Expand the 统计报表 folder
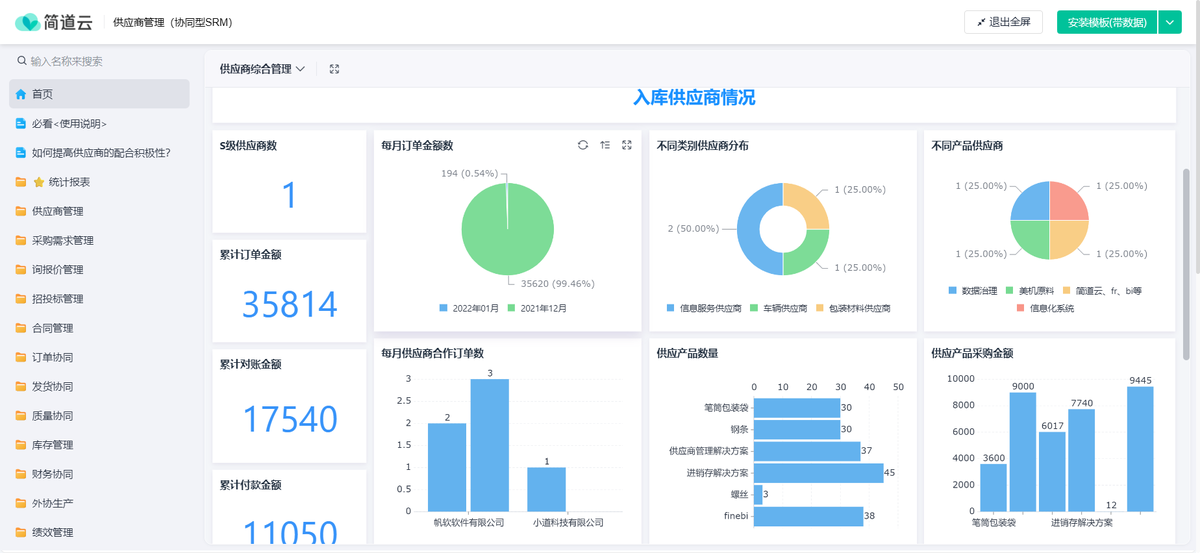The image size is (1200, 553). coord(100,182)
